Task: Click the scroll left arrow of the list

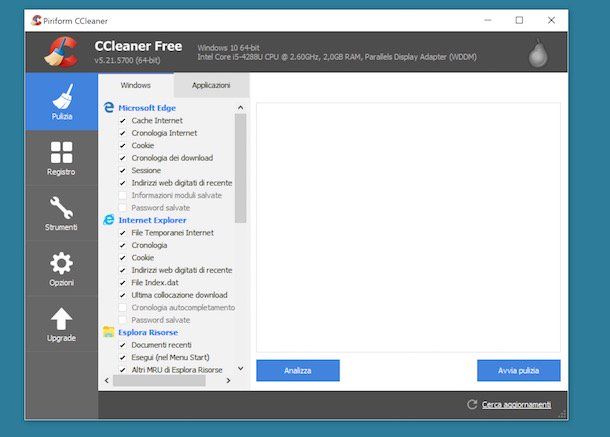Action: coord(107,381)
